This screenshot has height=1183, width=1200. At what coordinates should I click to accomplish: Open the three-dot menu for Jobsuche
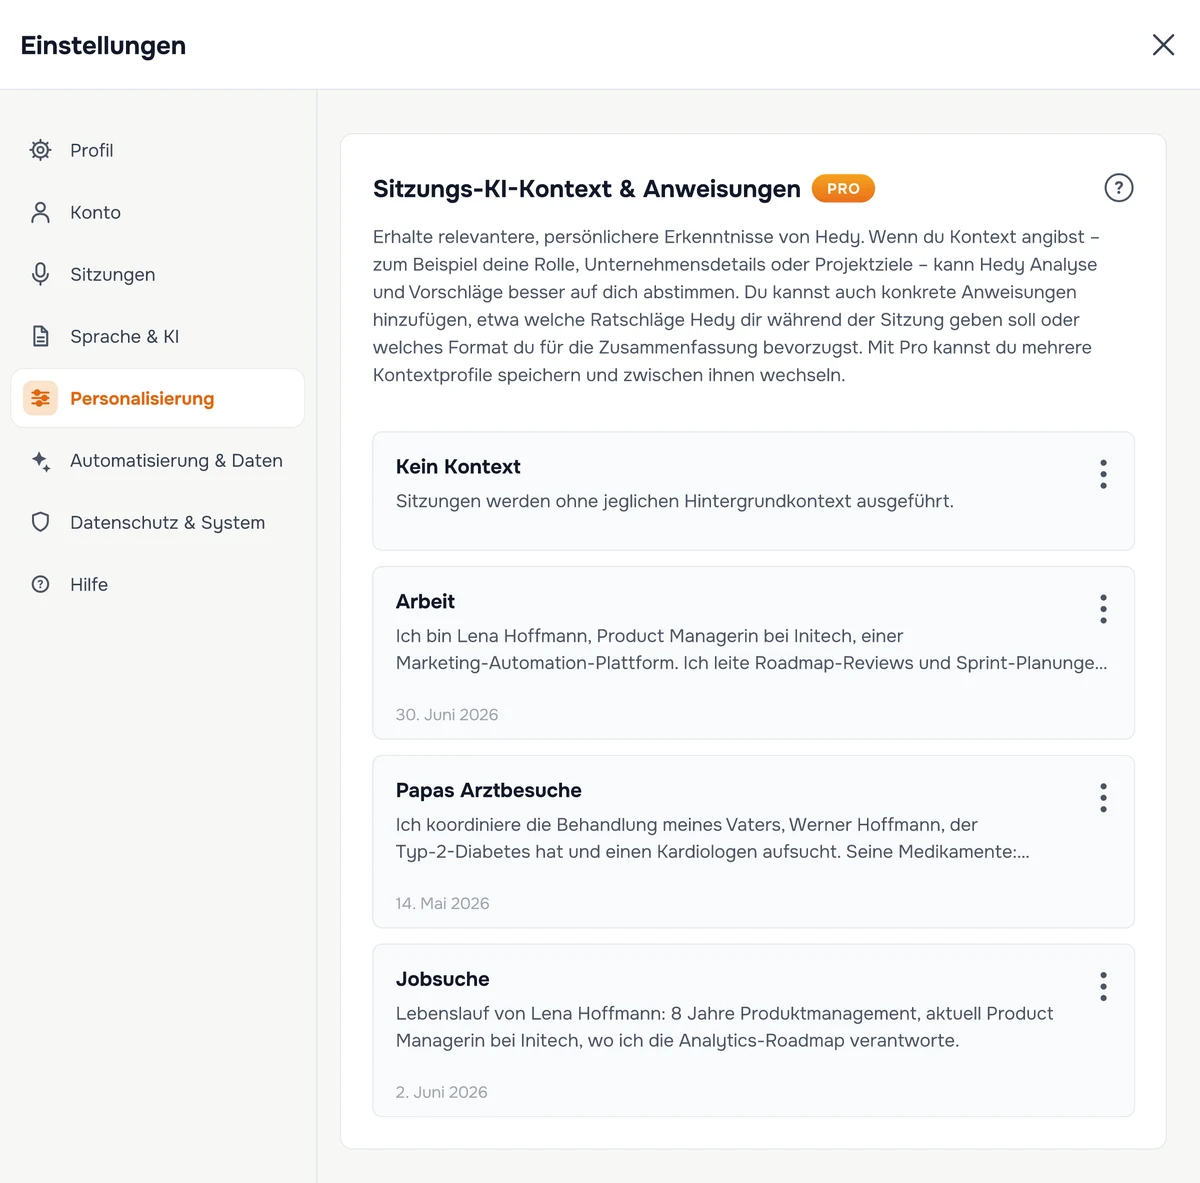coord(1103,987)
